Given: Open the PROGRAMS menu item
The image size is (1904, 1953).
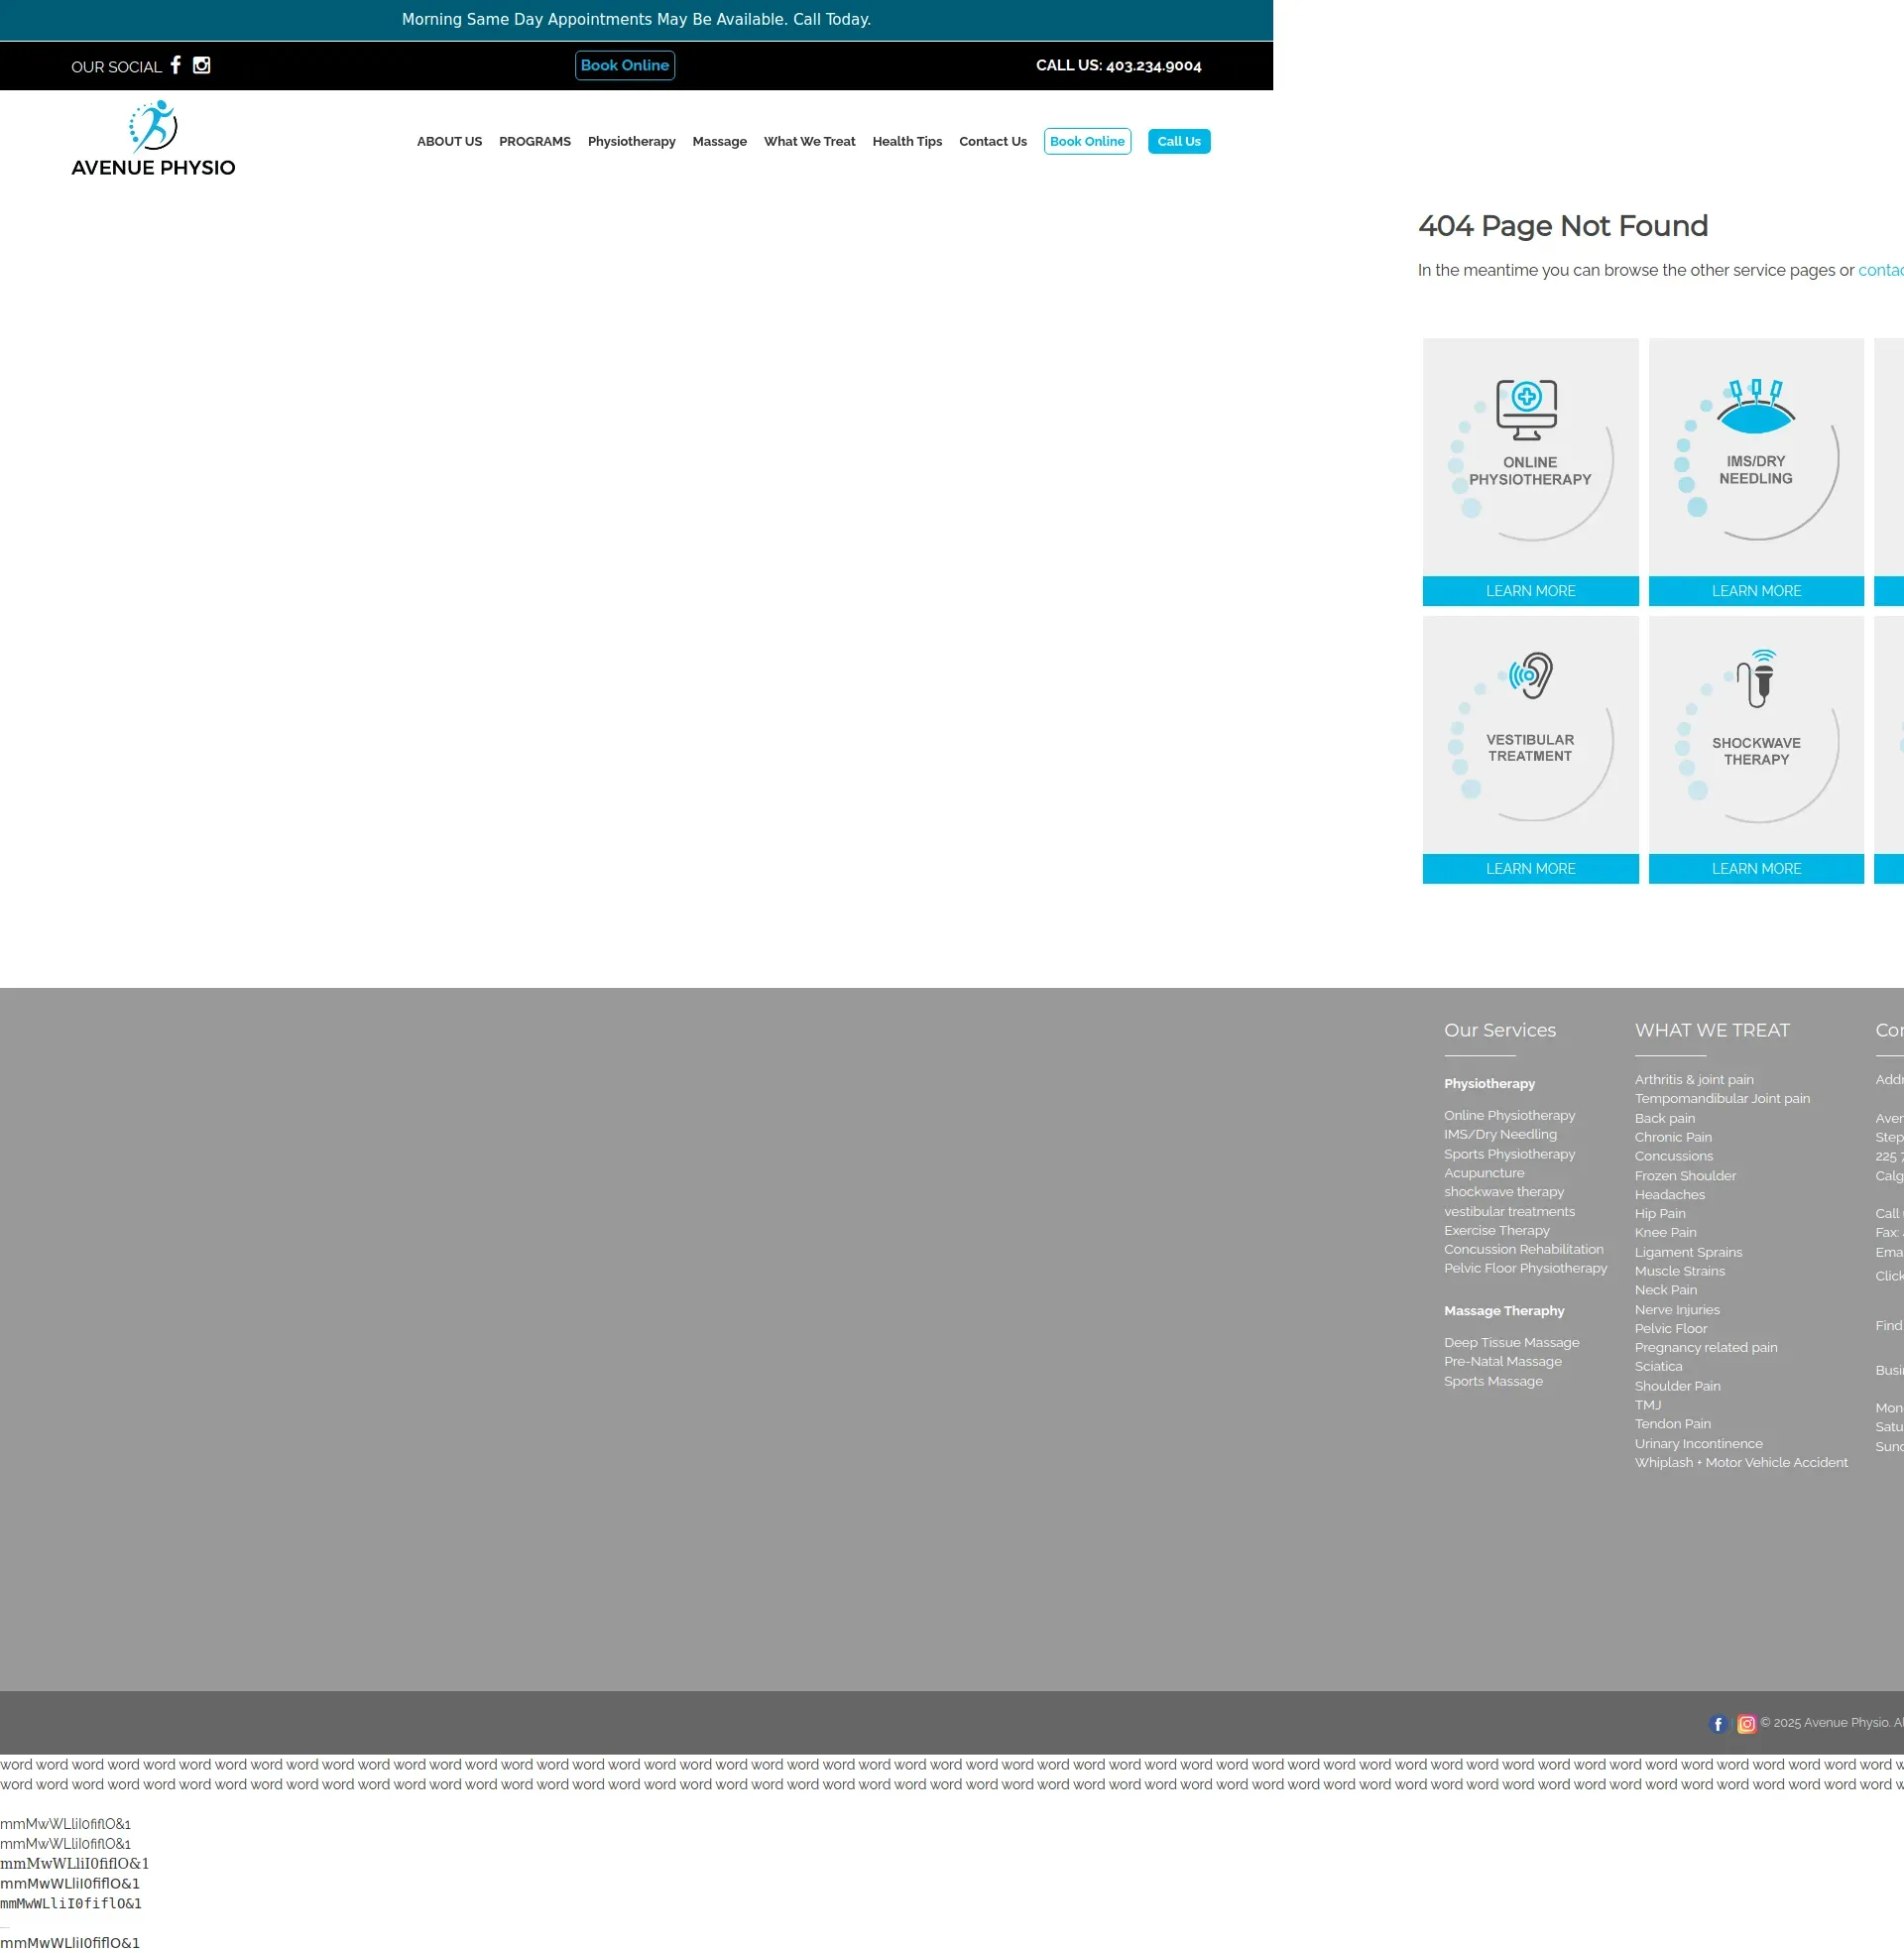Looking at the screenshot, I should pyautogui.click(x=534, y=142).
